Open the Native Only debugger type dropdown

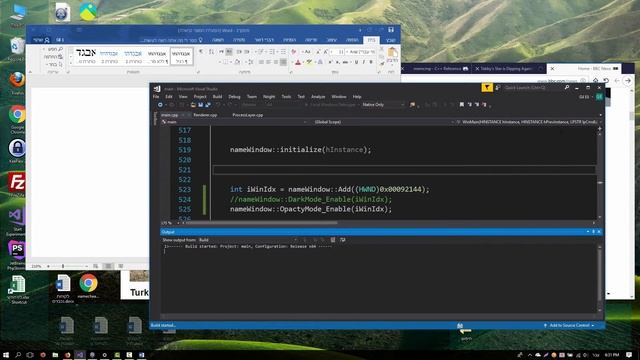click(383, 105)
